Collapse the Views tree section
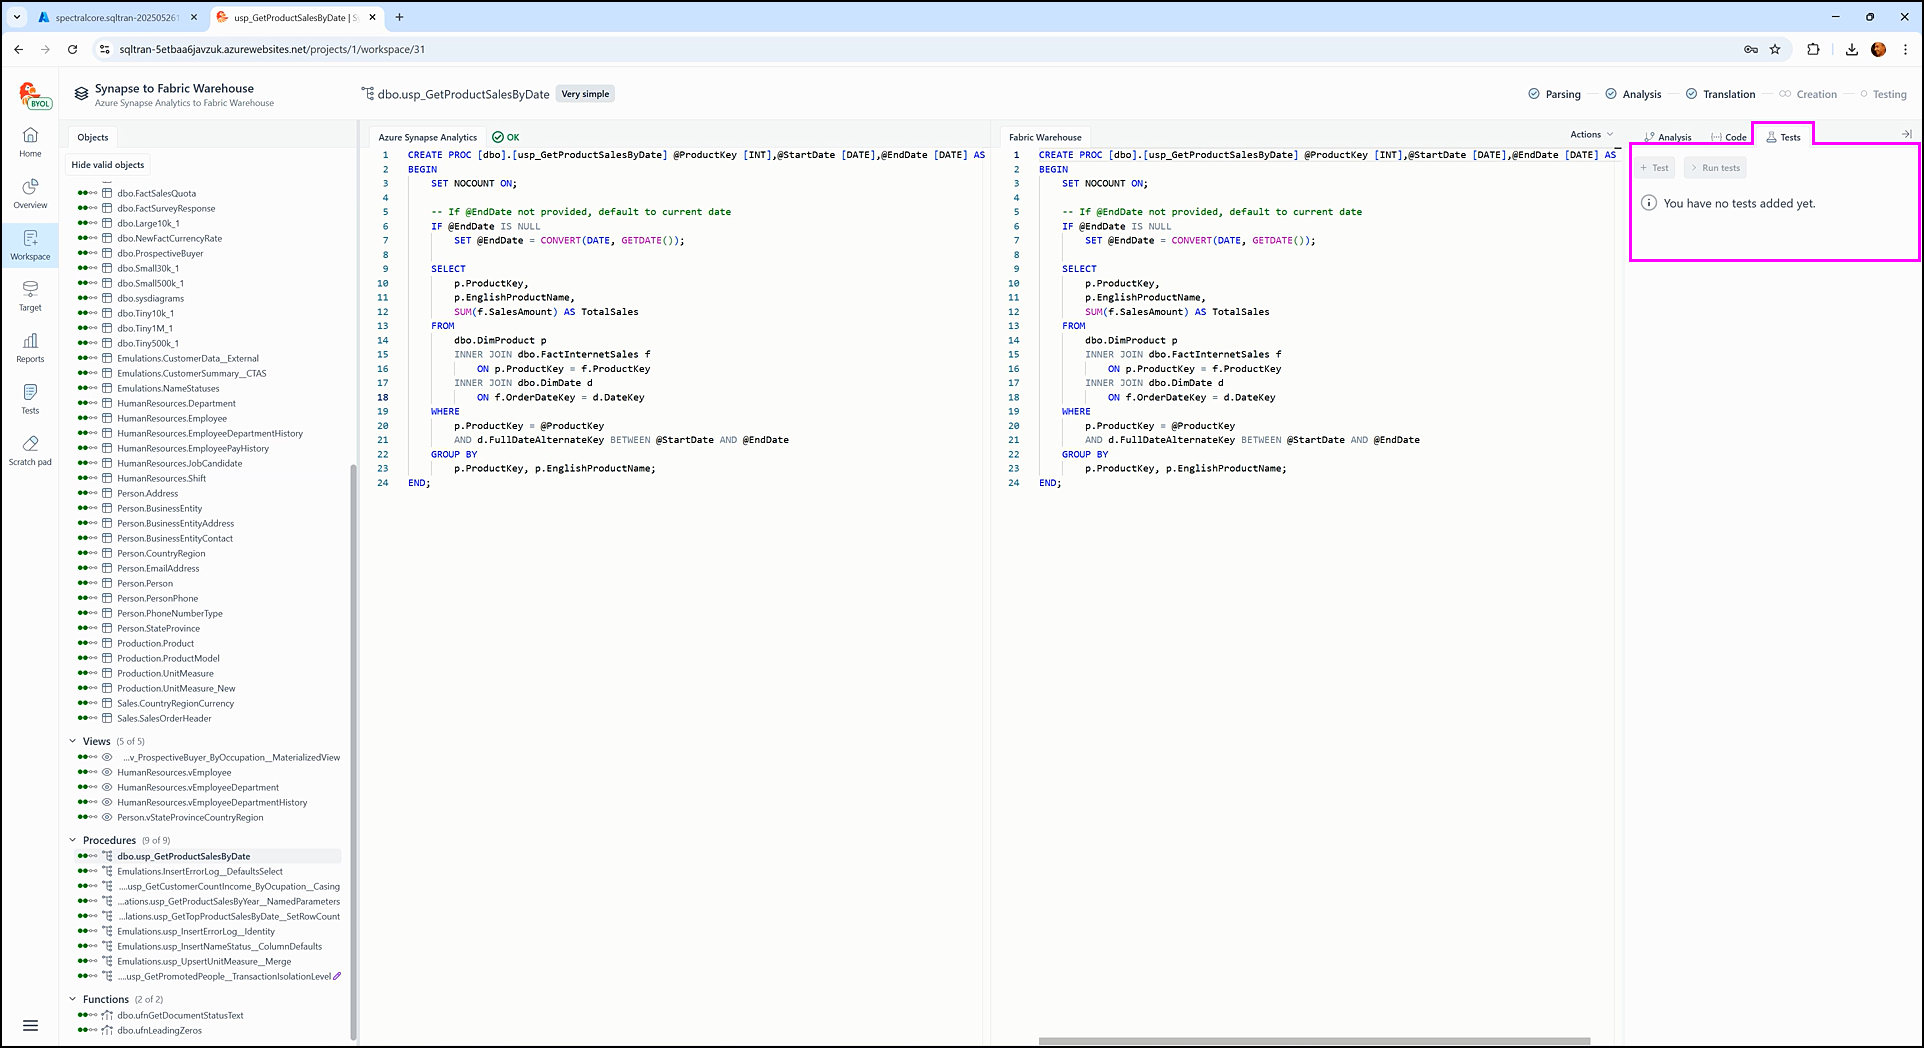This screenshot has height=1048, width=1924. pyautogui.click(x=73, y=741)
